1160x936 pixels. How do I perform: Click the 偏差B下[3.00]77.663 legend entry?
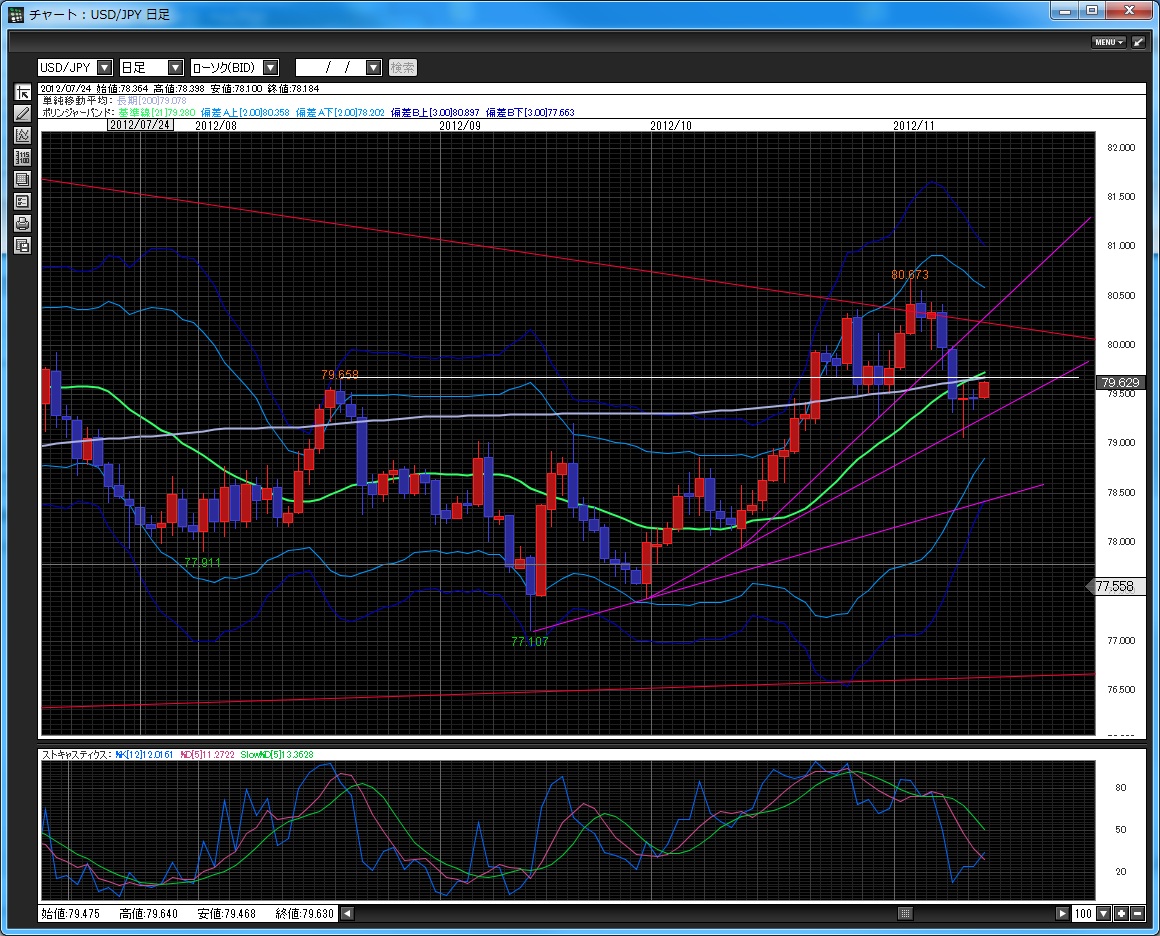coord(530,112)
